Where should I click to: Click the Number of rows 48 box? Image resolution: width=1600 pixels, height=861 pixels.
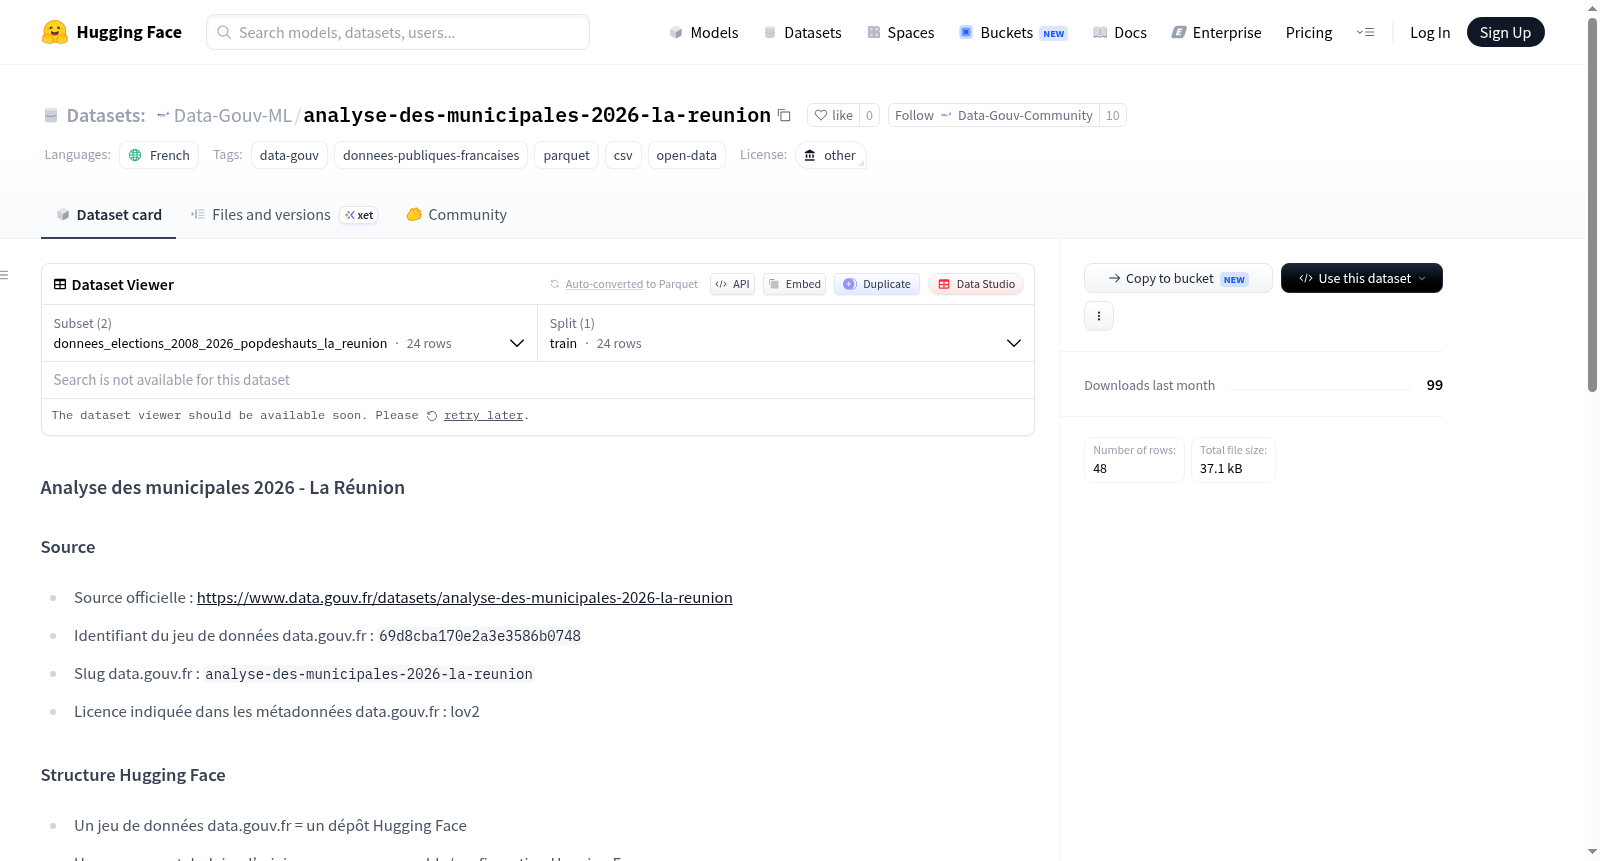coord(1134,460)
